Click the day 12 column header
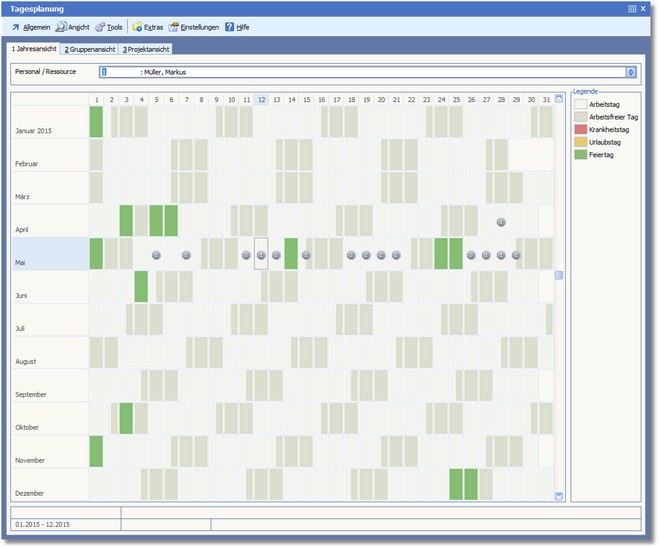 (261, 100)
